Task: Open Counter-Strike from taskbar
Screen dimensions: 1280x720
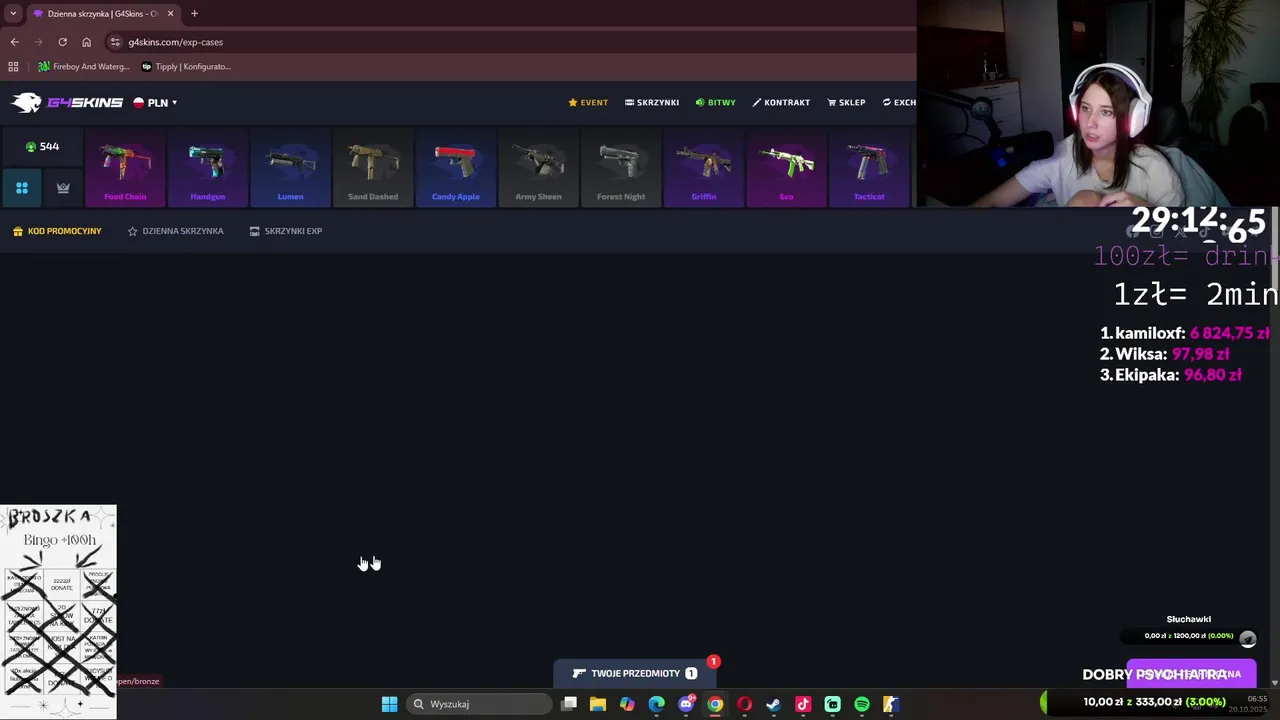Action: point(890,704)
